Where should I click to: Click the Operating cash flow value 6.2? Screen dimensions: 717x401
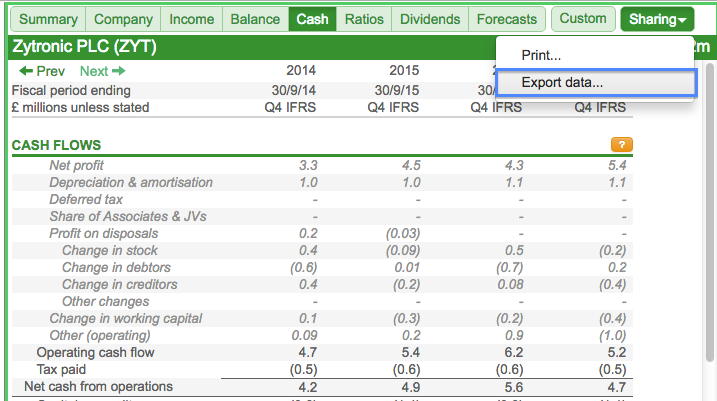coord(514,353)
